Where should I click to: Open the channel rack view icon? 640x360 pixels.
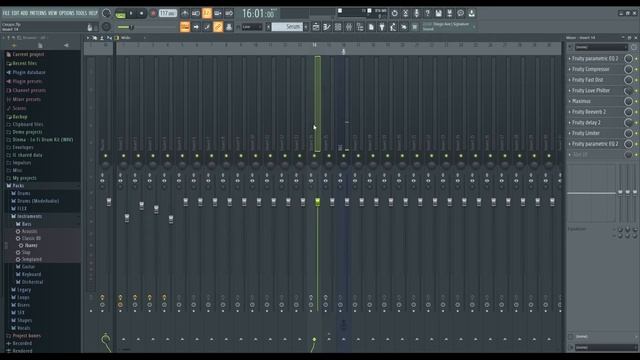[x=338, y=27]
